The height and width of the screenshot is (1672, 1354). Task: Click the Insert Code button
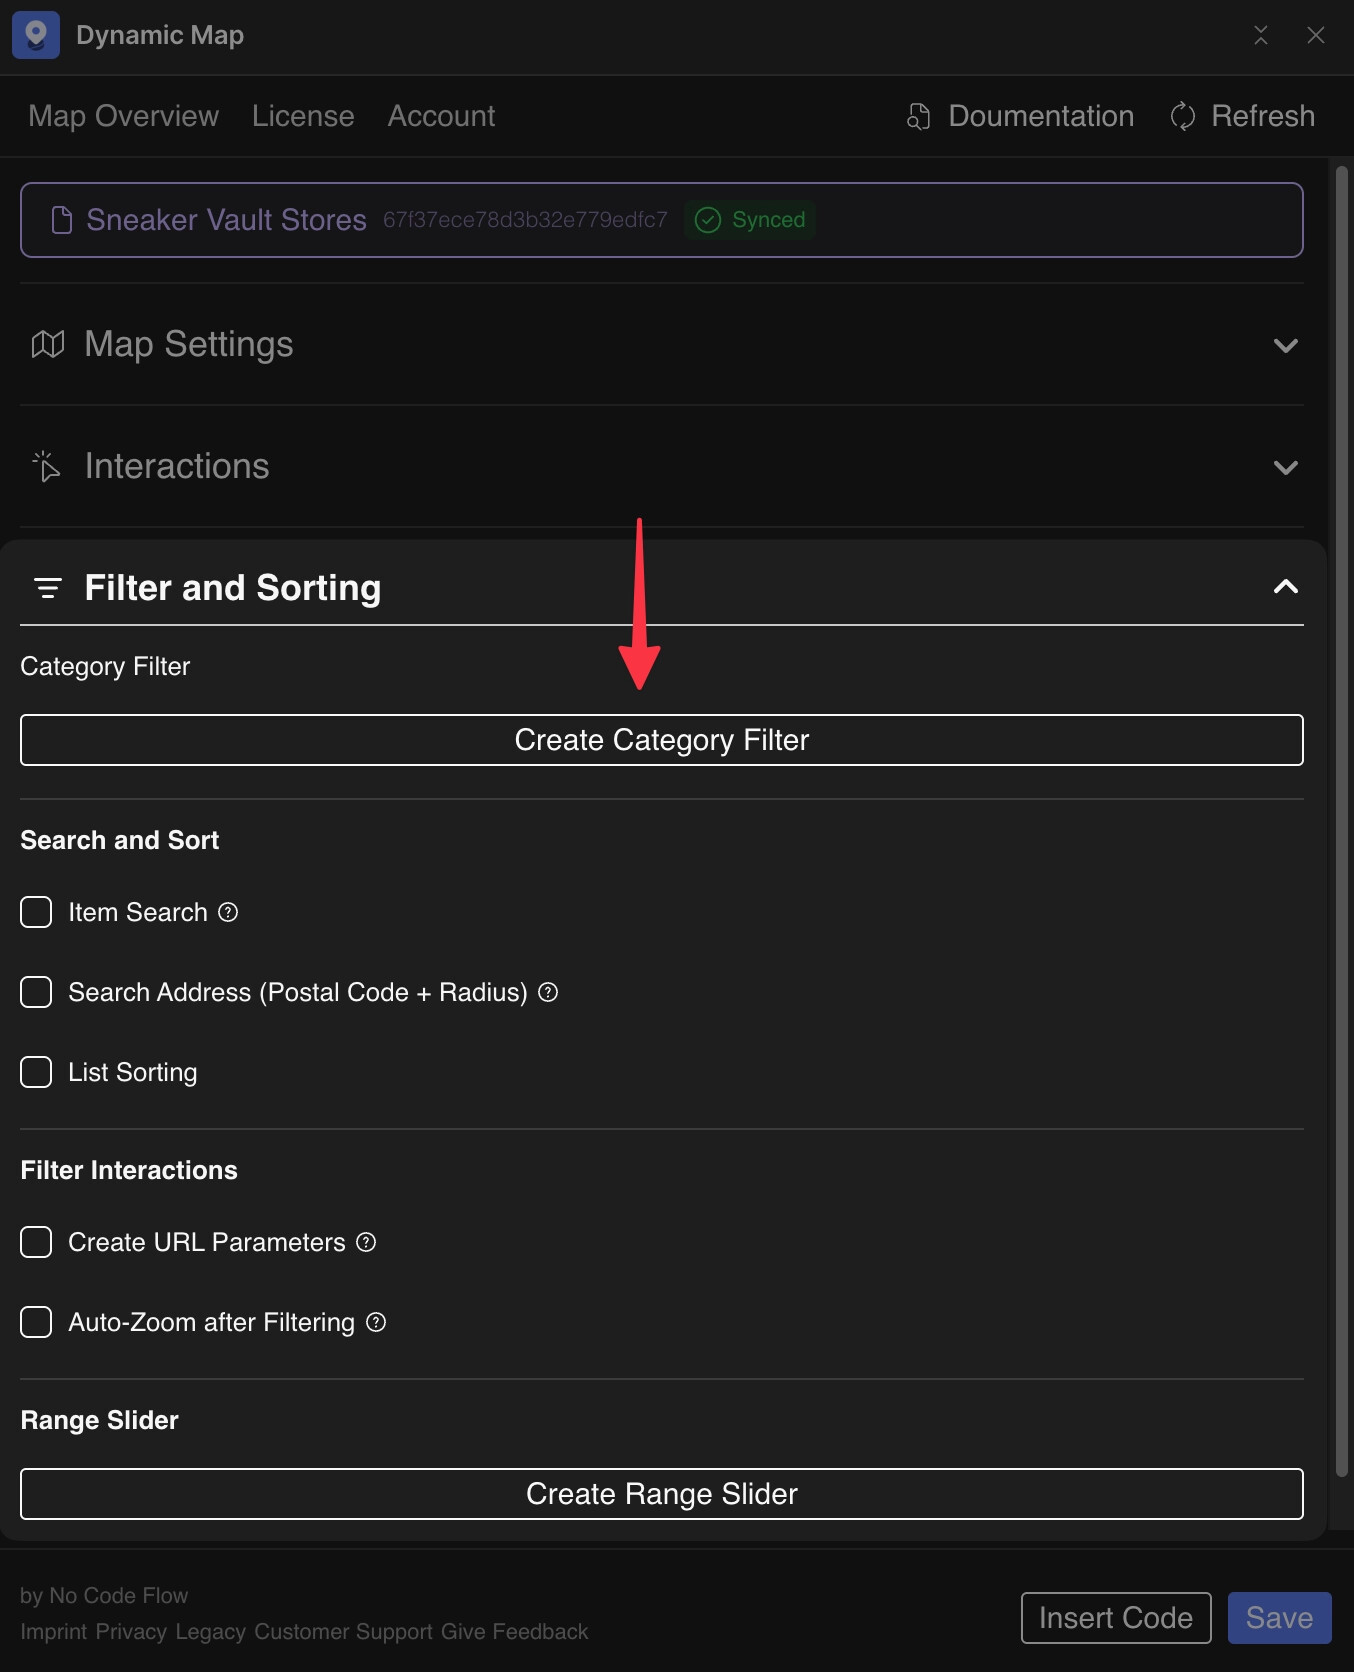click(1116, 1618)
